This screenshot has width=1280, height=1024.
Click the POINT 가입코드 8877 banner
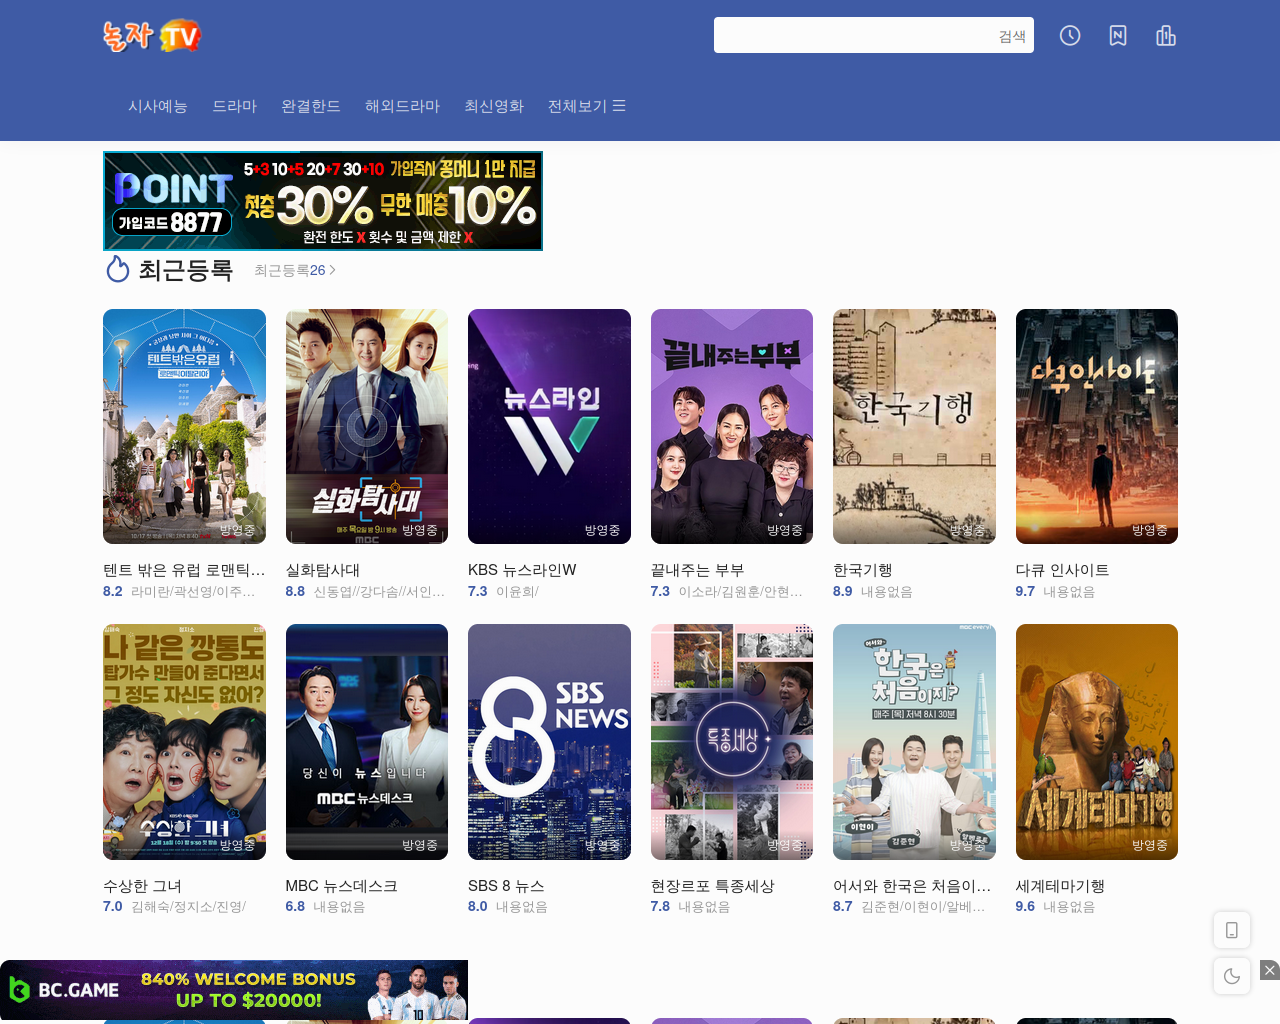tap(323, 201)
